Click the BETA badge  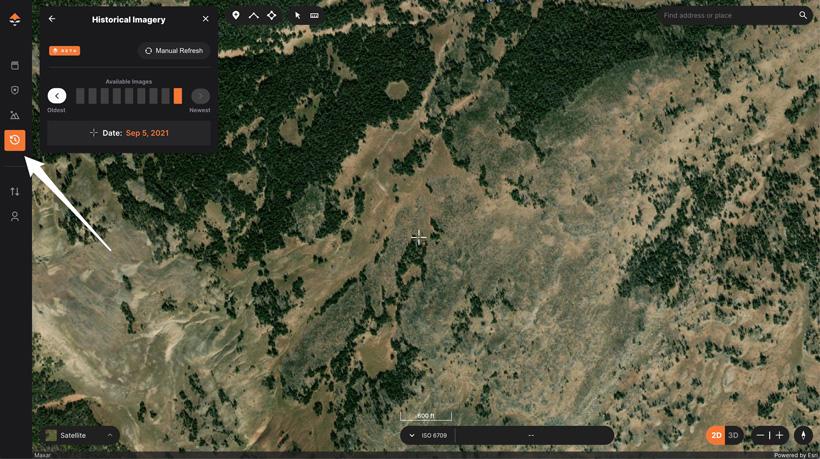coord(64,51)
